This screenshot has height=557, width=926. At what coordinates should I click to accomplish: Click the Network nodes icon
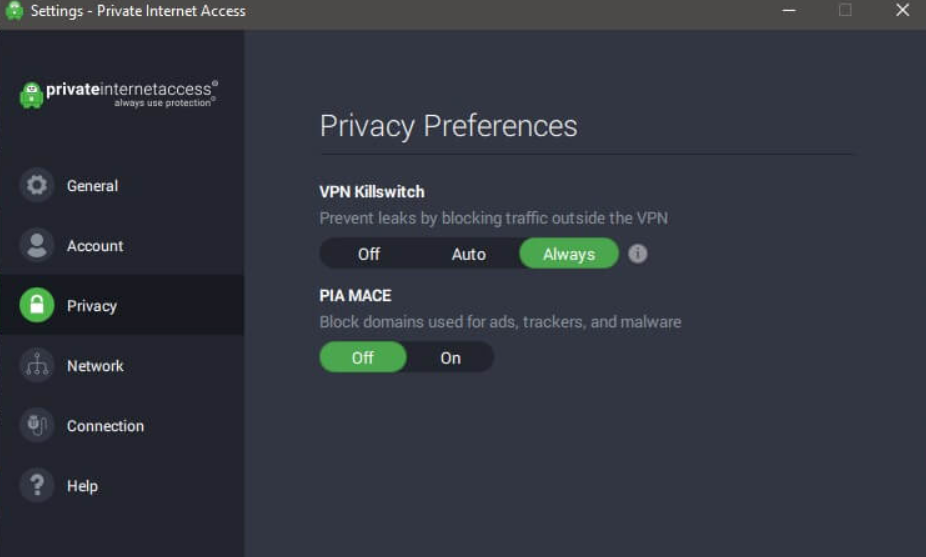coord(37,366)
